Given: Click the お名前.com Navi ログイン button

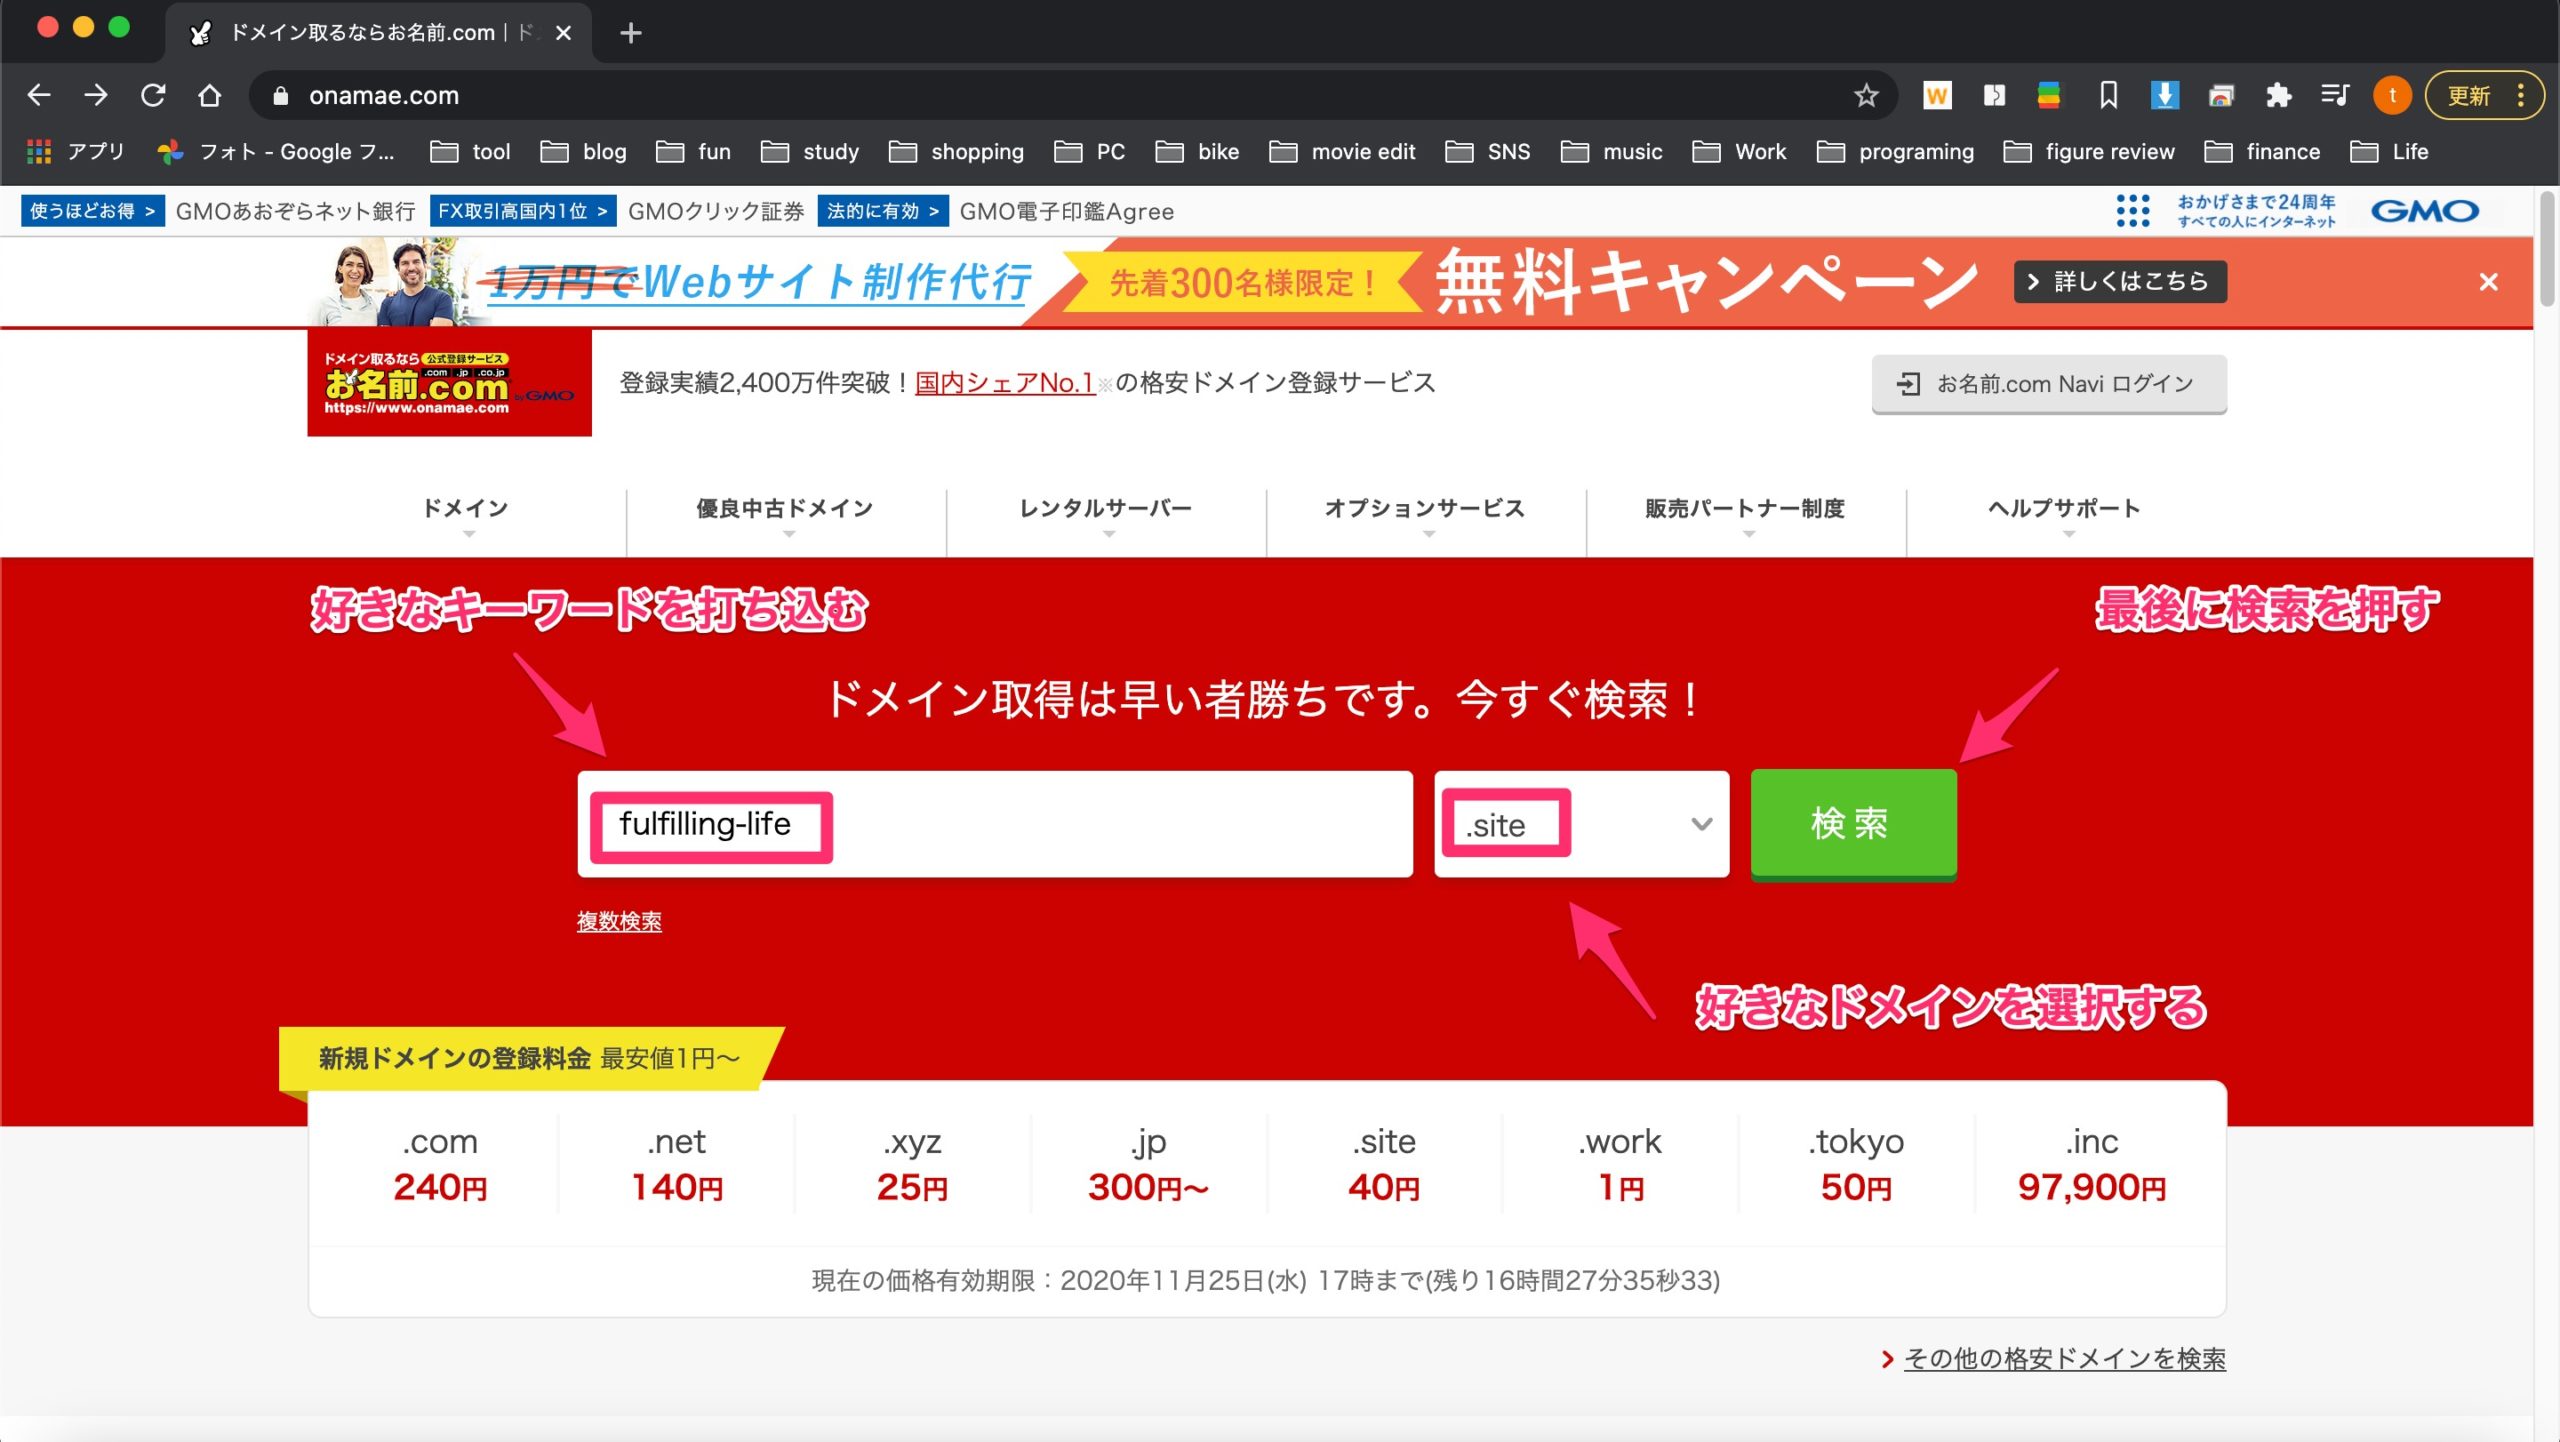Looking at the screenshot, I should click(x=2048, y=385).
